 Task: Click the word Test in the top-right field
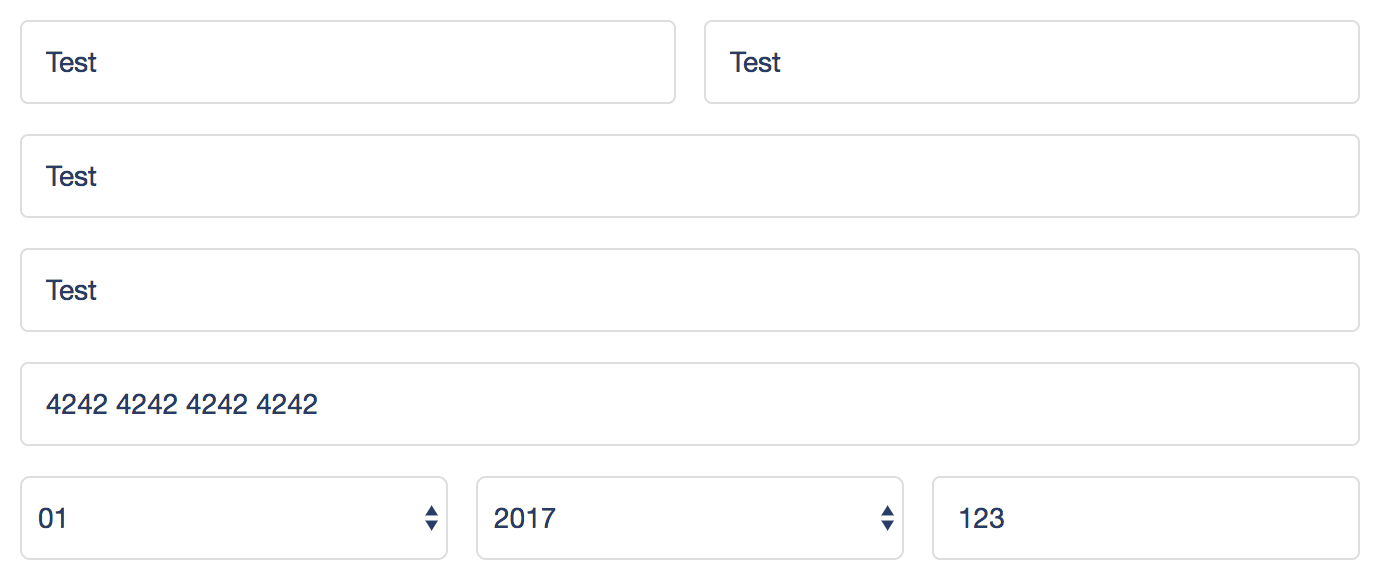[x=755, y=62]
